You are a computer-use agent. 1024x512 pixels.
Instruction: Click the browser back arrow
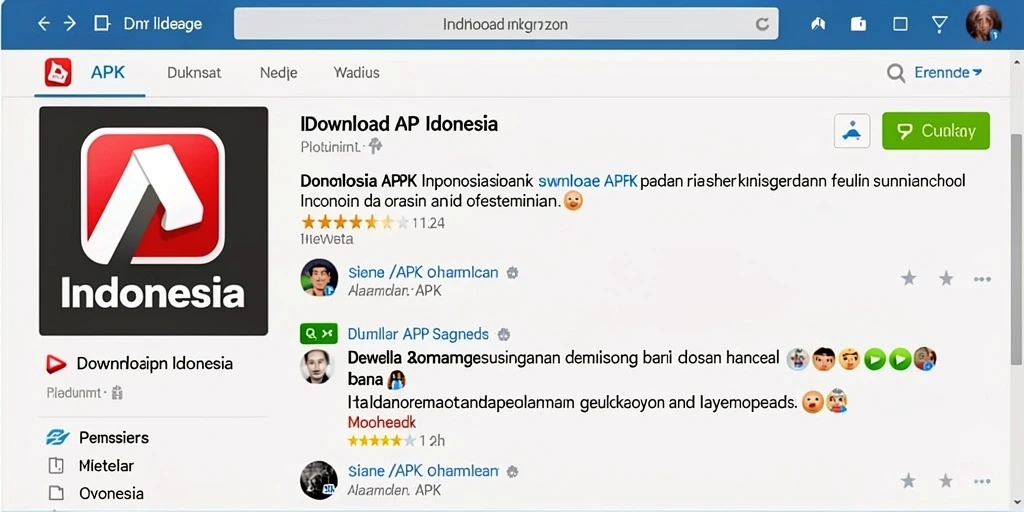point(44,24)
